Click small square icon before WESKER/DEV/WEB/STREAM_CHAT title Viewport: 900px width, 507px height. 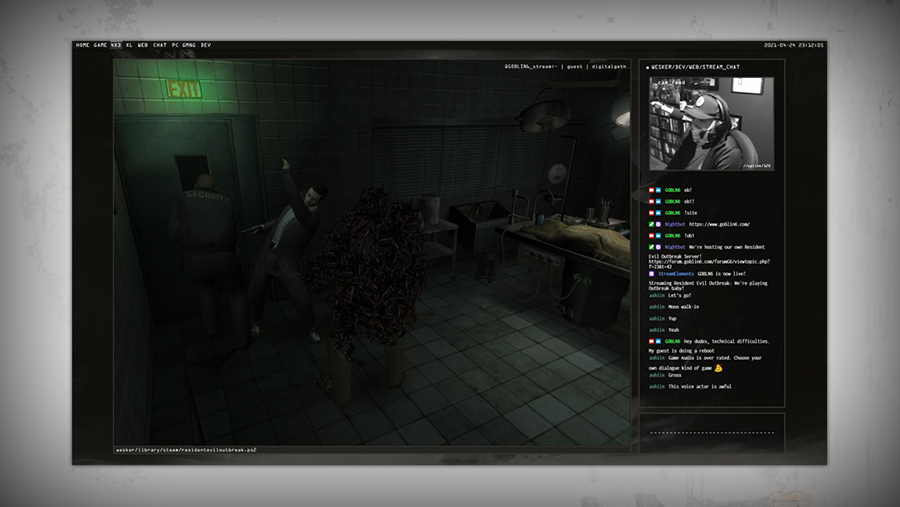click(647, 68)
